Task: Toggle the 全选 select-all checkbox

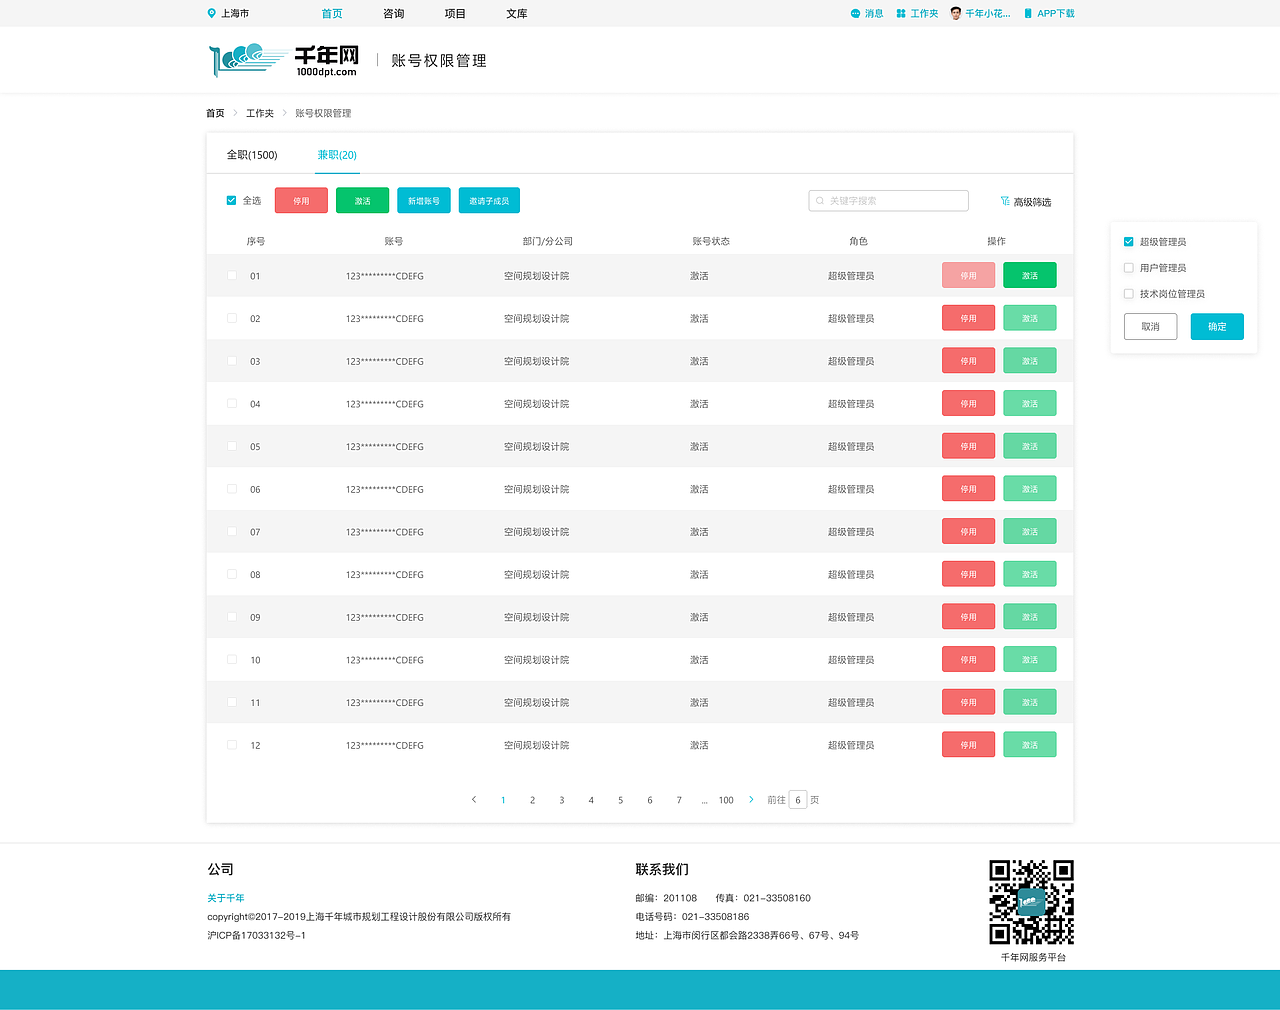Action: tap(231, 200)
